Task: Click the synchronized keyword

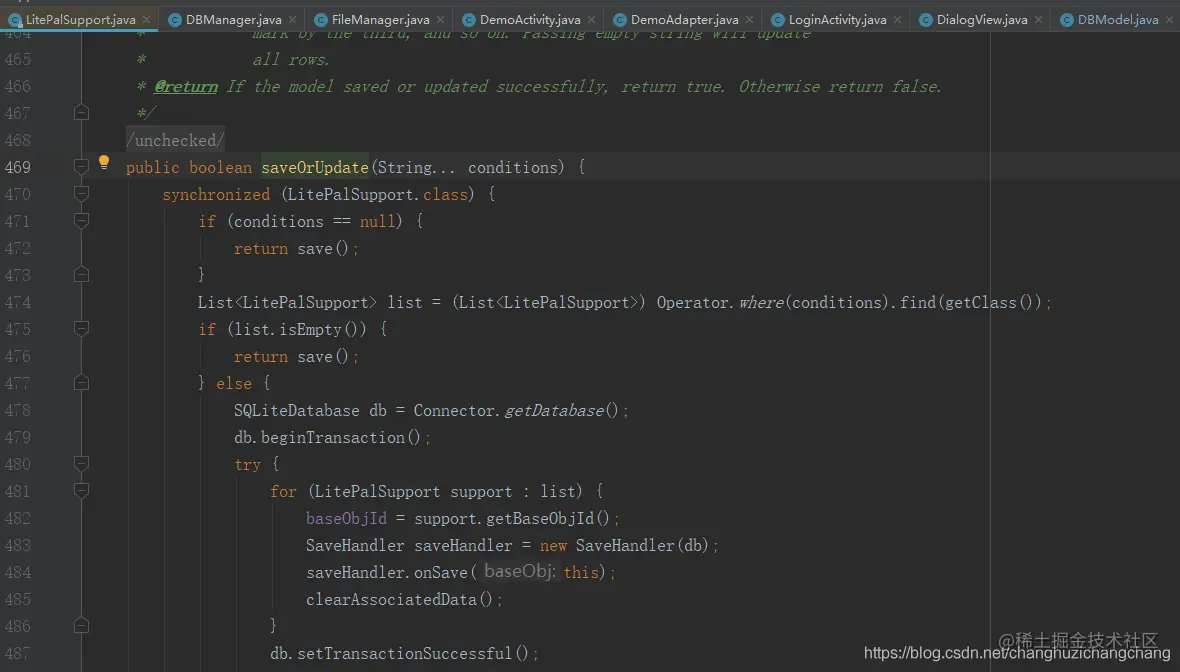Action: tap(216, 194)
